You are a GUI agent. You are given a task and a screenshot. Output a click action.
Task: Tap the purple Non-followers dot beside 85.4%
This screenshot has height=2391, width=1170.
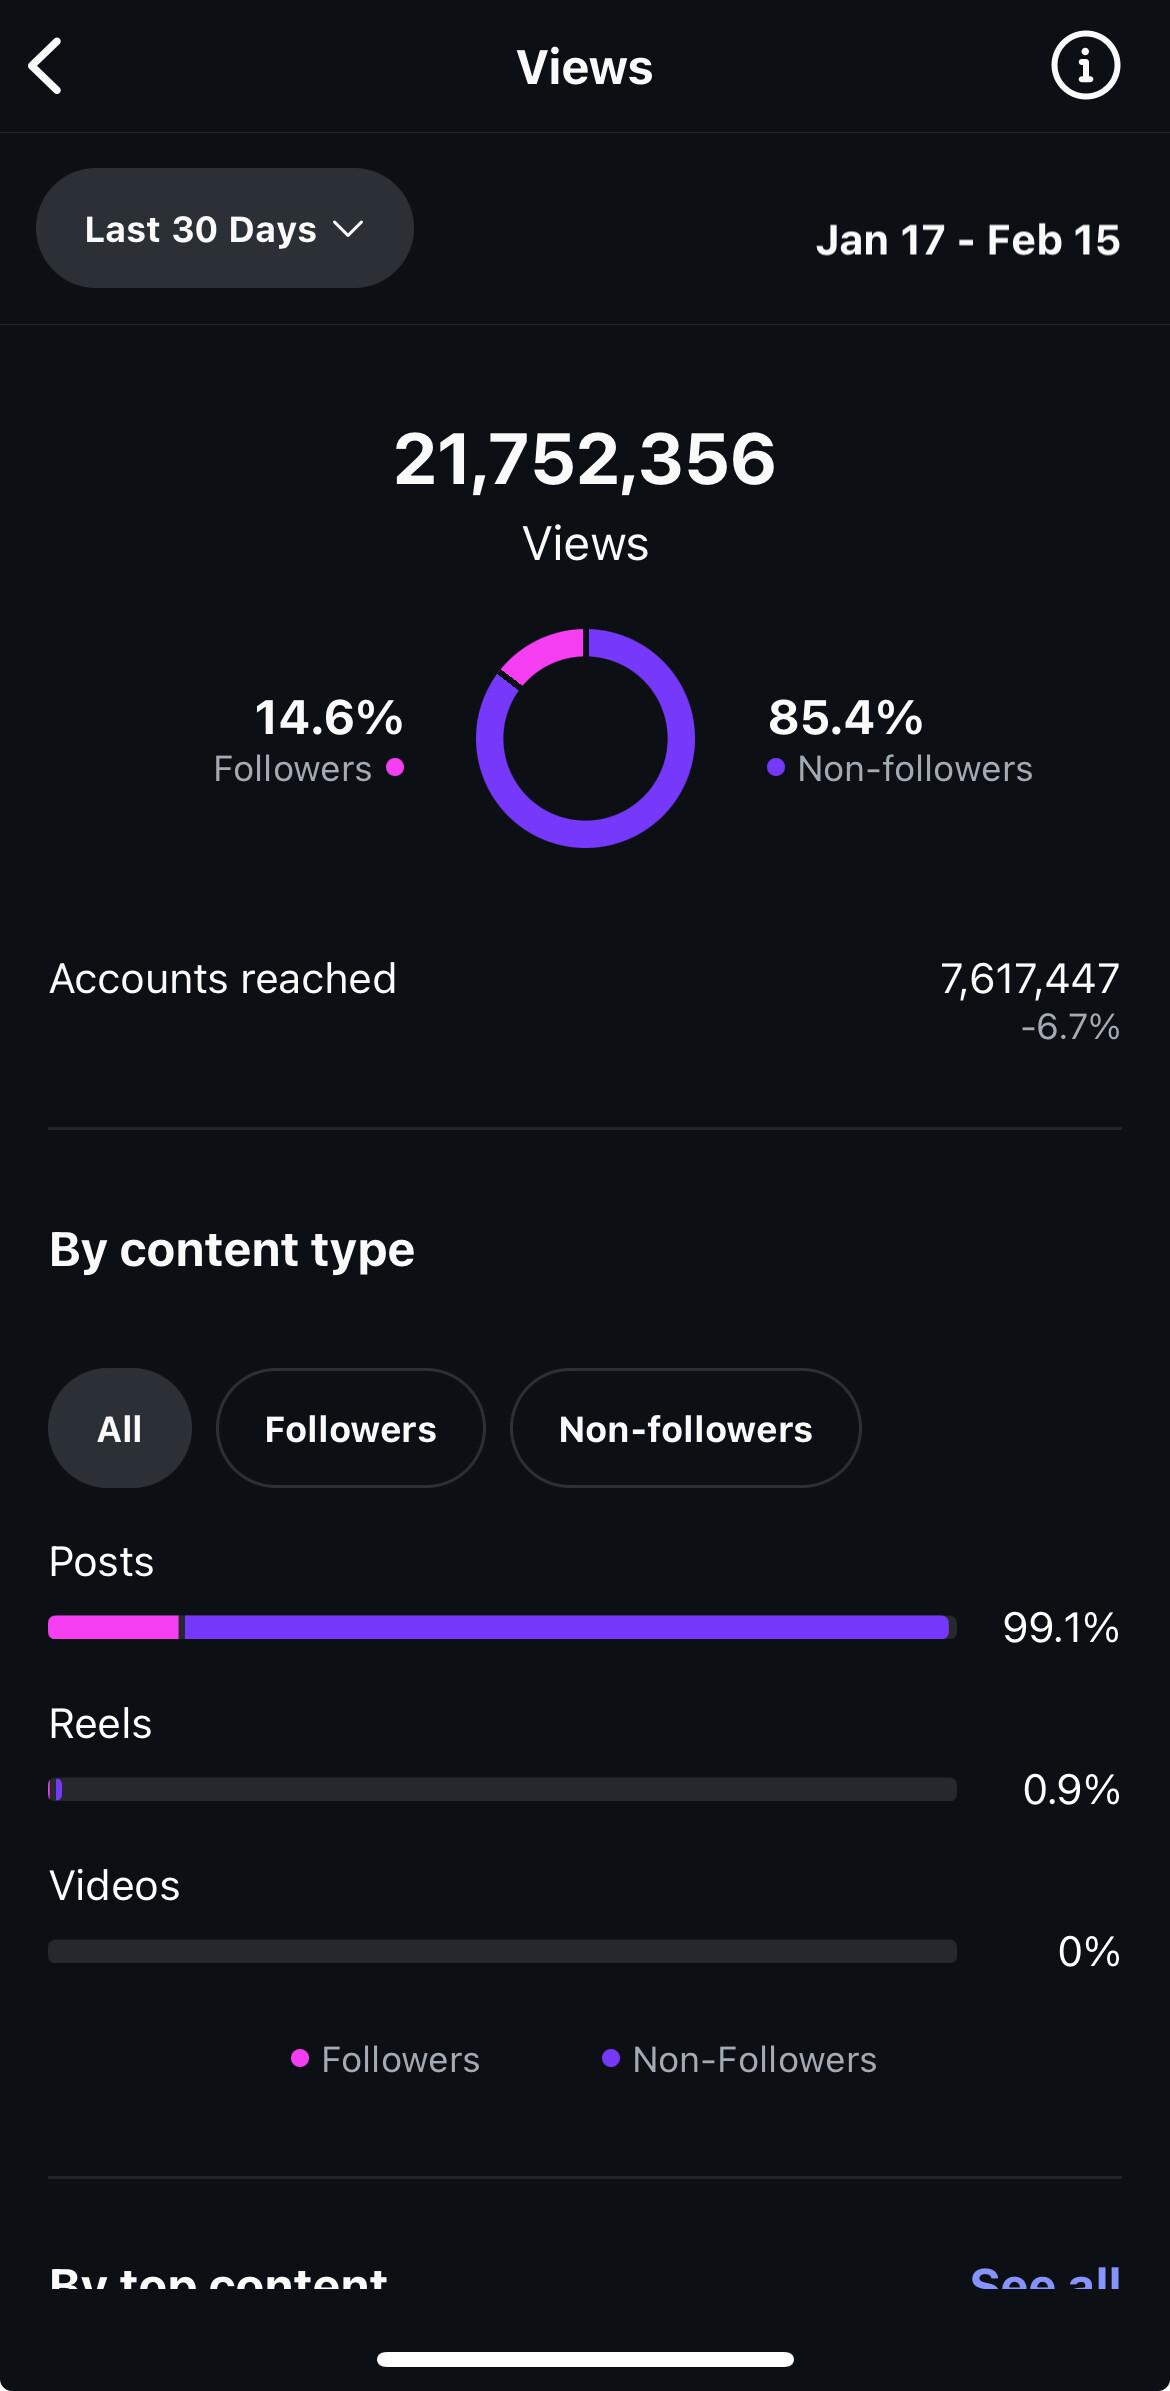[x=776, y=767]
